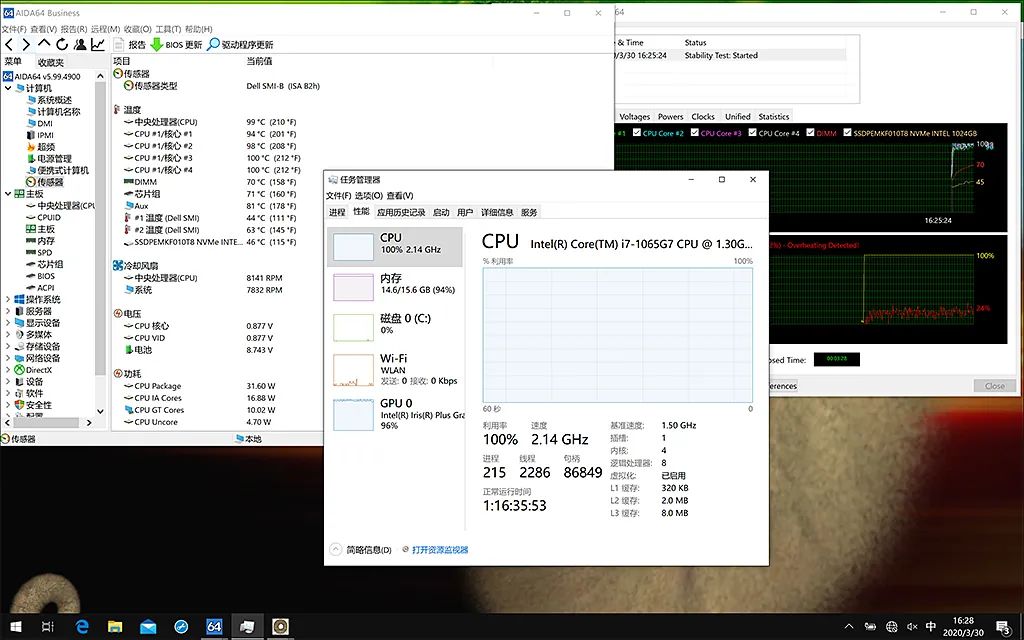Open the Mail app from taskbar
The height and width of the screenshot is (640, 1024).
tap(148, 627)
